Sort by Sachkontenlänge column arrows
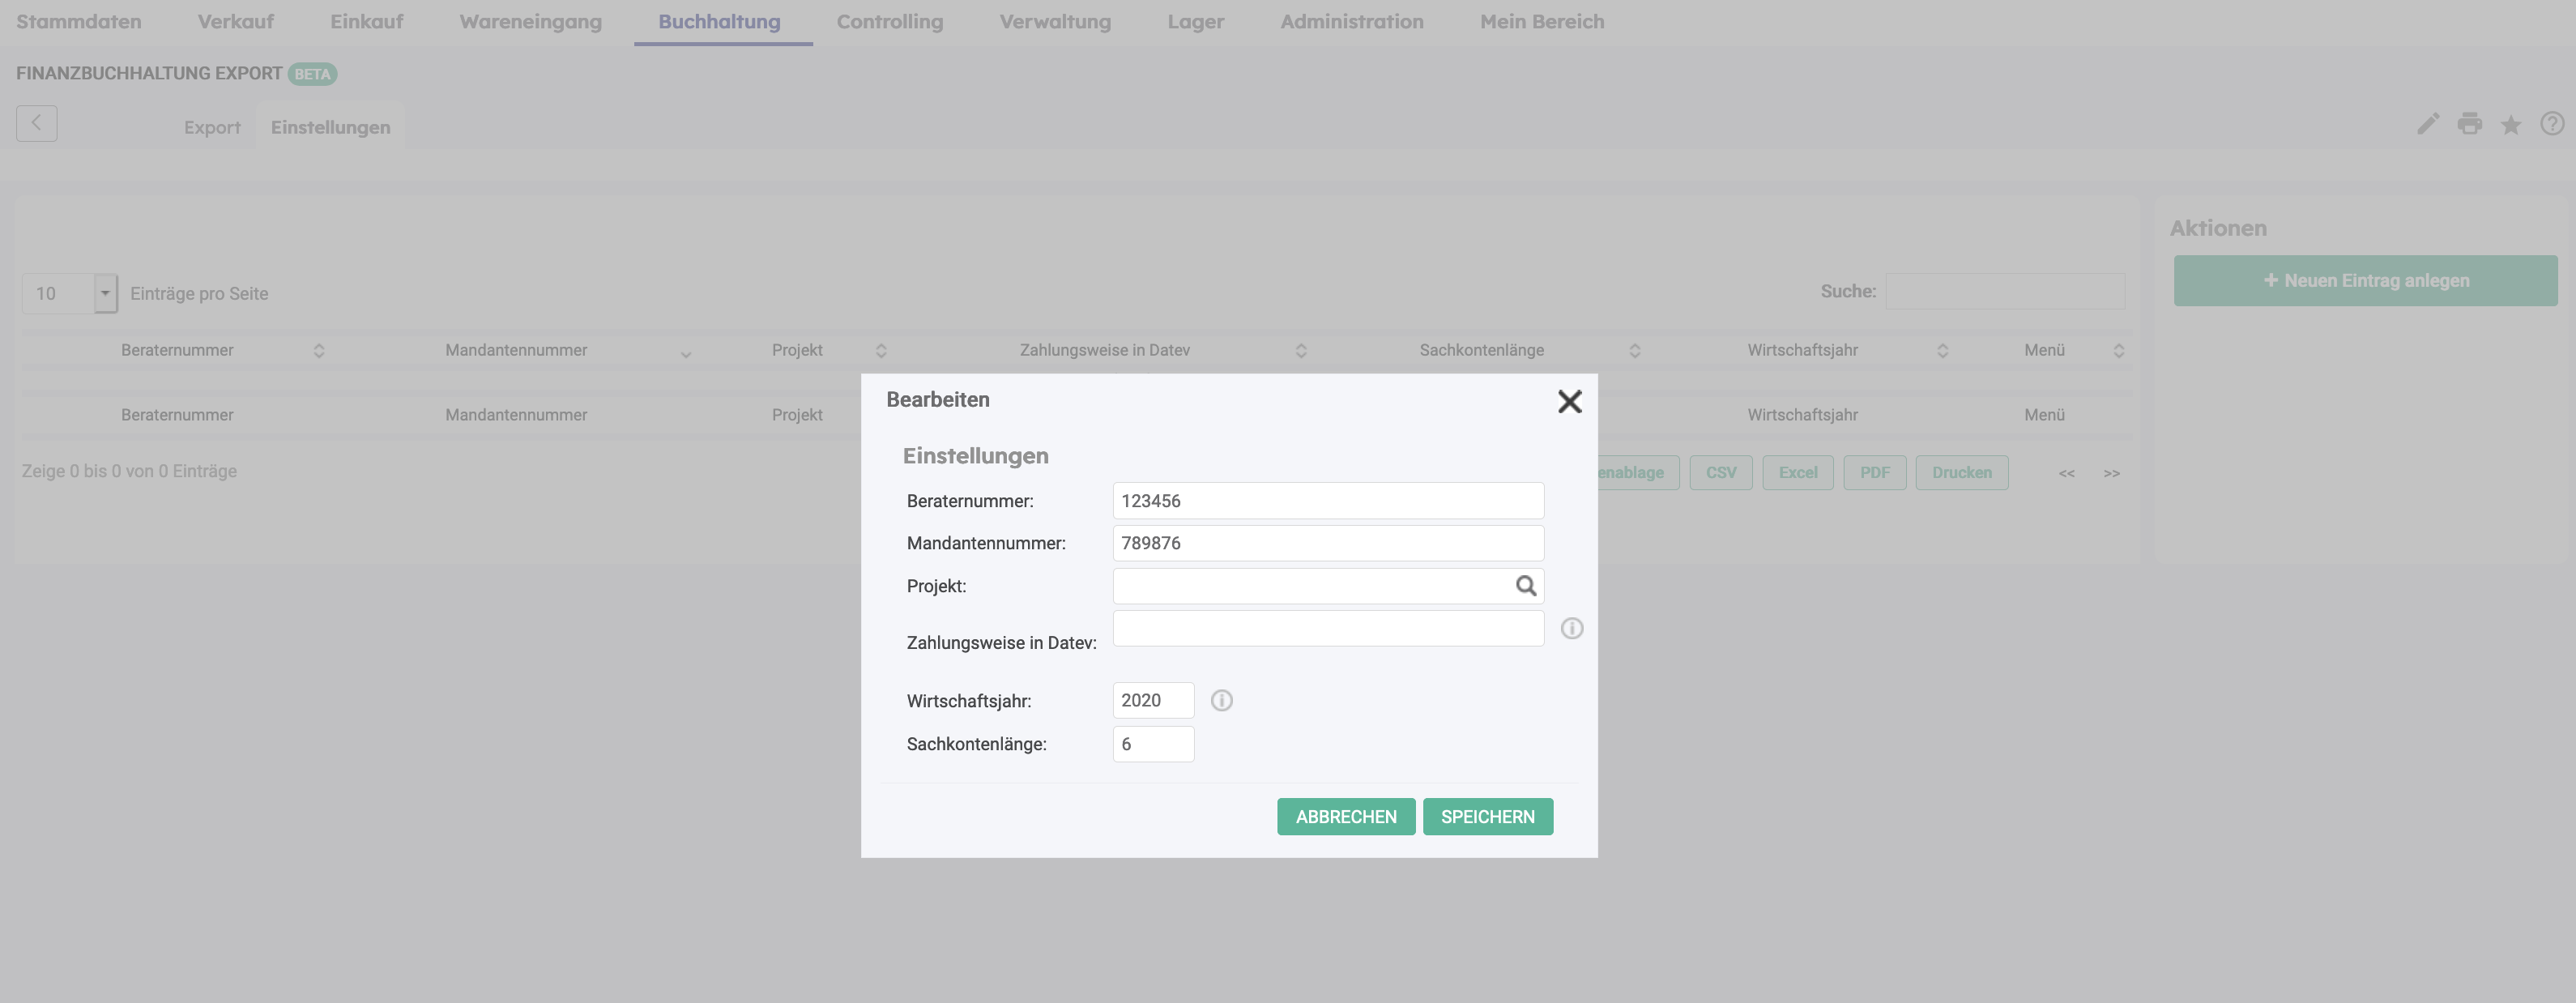This screenshot has height=1003, width=2576. [x=1634, y=350]
